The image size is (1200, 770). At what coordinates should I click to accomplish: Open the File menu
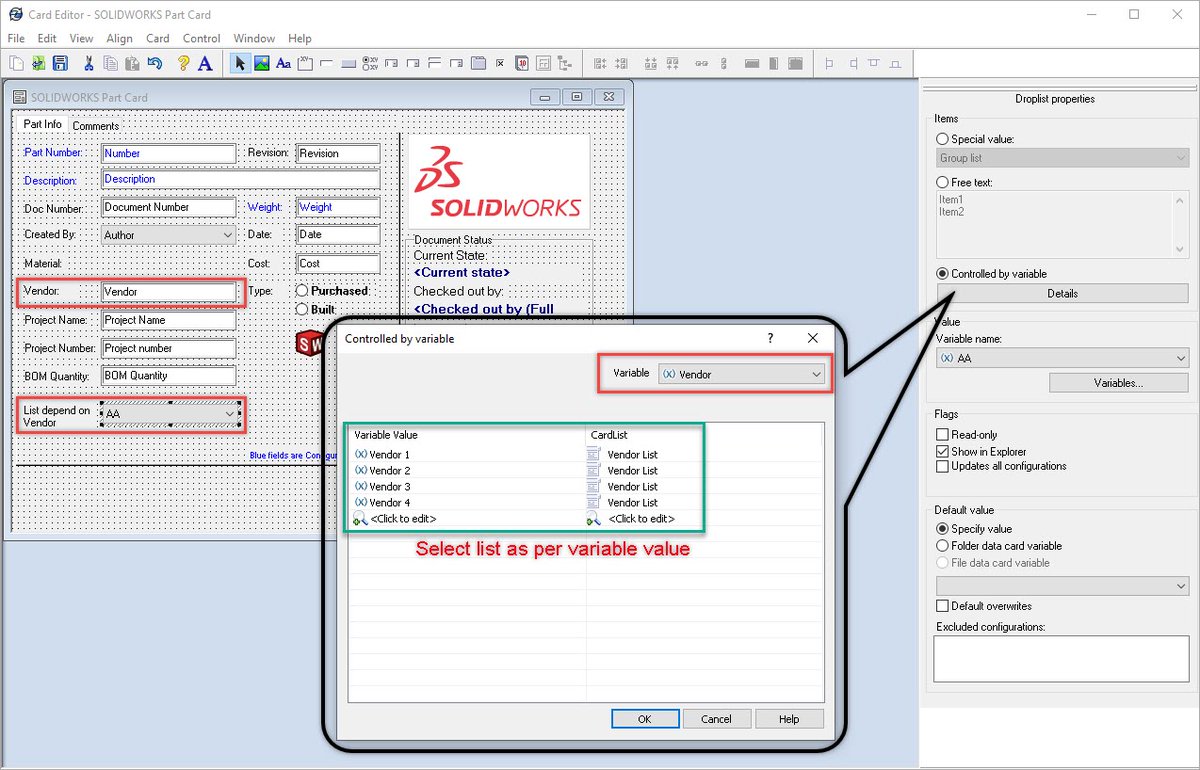tap(16, 38)
